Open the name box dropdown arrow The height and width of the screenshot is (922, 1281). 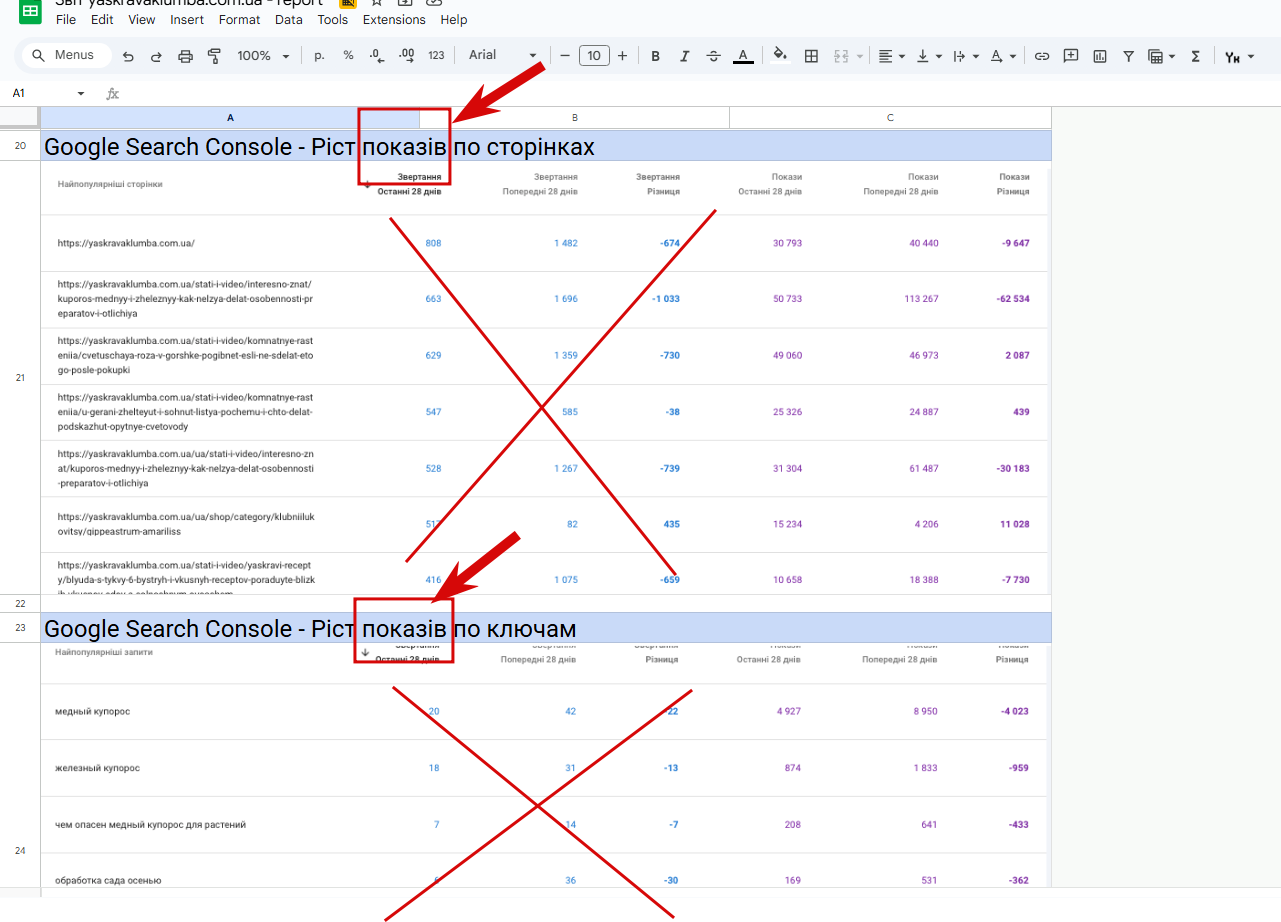pos(81,94)
